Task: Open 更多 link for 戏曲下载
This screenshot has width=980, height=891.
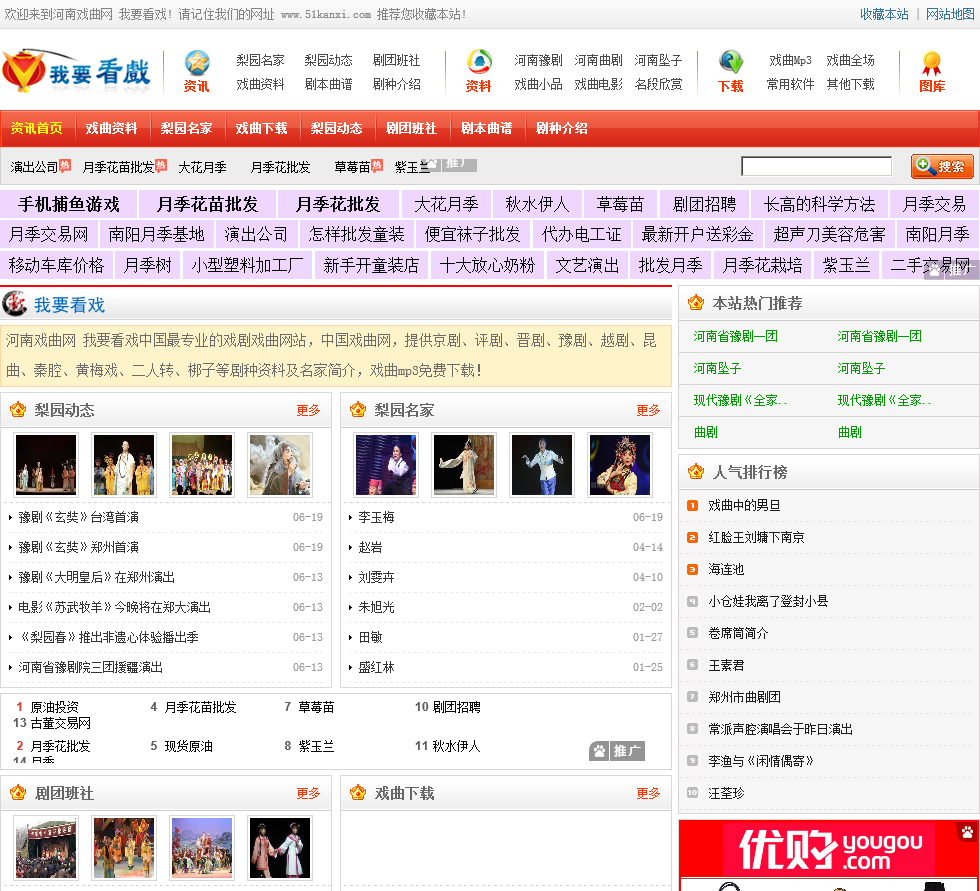Action: click(x=648, y=793)
